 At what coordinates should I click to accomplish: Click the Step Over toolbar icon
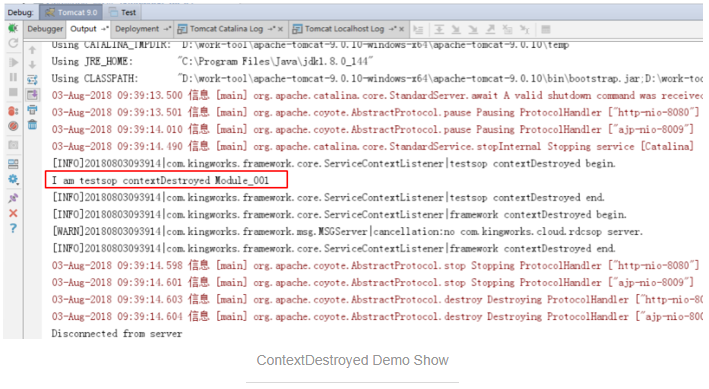pyautogui.click(x=439, y=29)
